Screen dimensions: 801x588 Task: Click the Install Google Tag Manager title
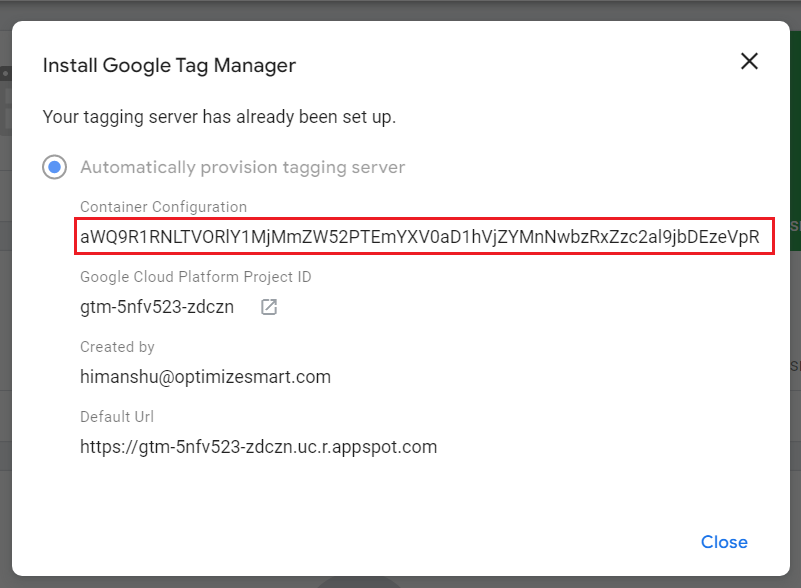click(169, 66)
